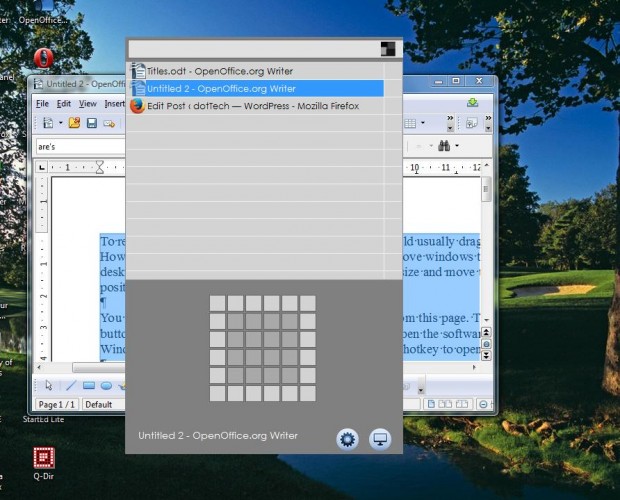Expand the New document dropdown arrow
The height and width of the screenshot is (500, 620).
coord(59,123)
